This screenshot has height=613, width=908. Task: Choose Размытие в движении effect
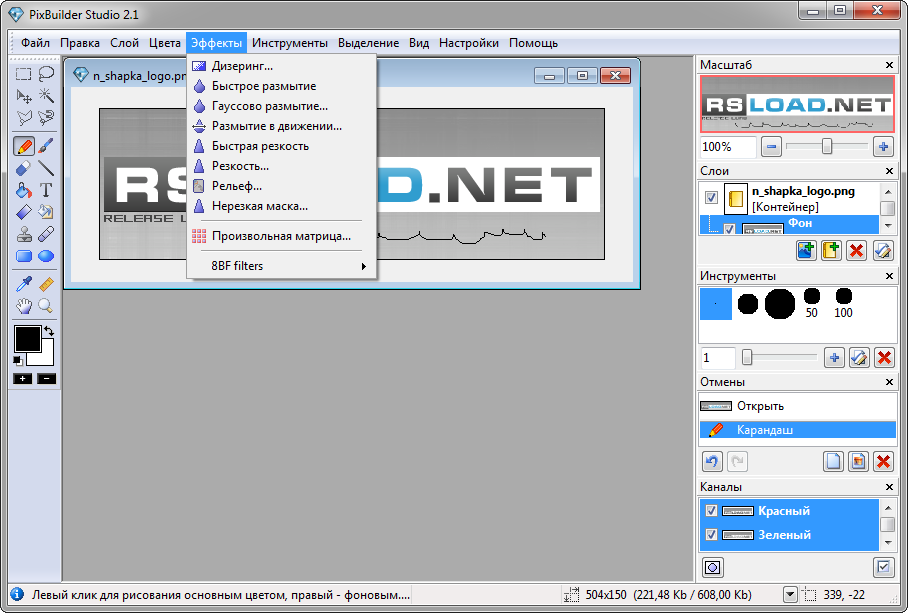[282, 126]
